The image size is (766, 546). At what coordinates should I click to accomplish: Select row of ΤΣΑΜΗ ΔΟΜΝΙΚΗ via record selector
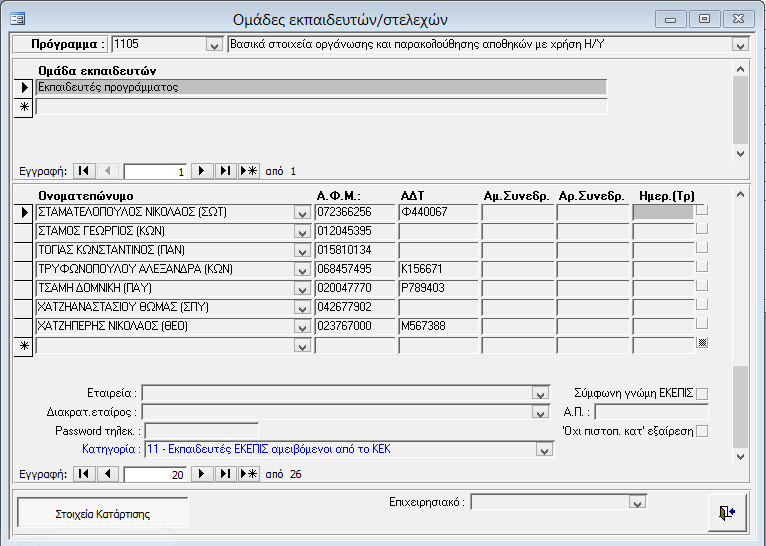pyautogui.click(x=23, y=287)
